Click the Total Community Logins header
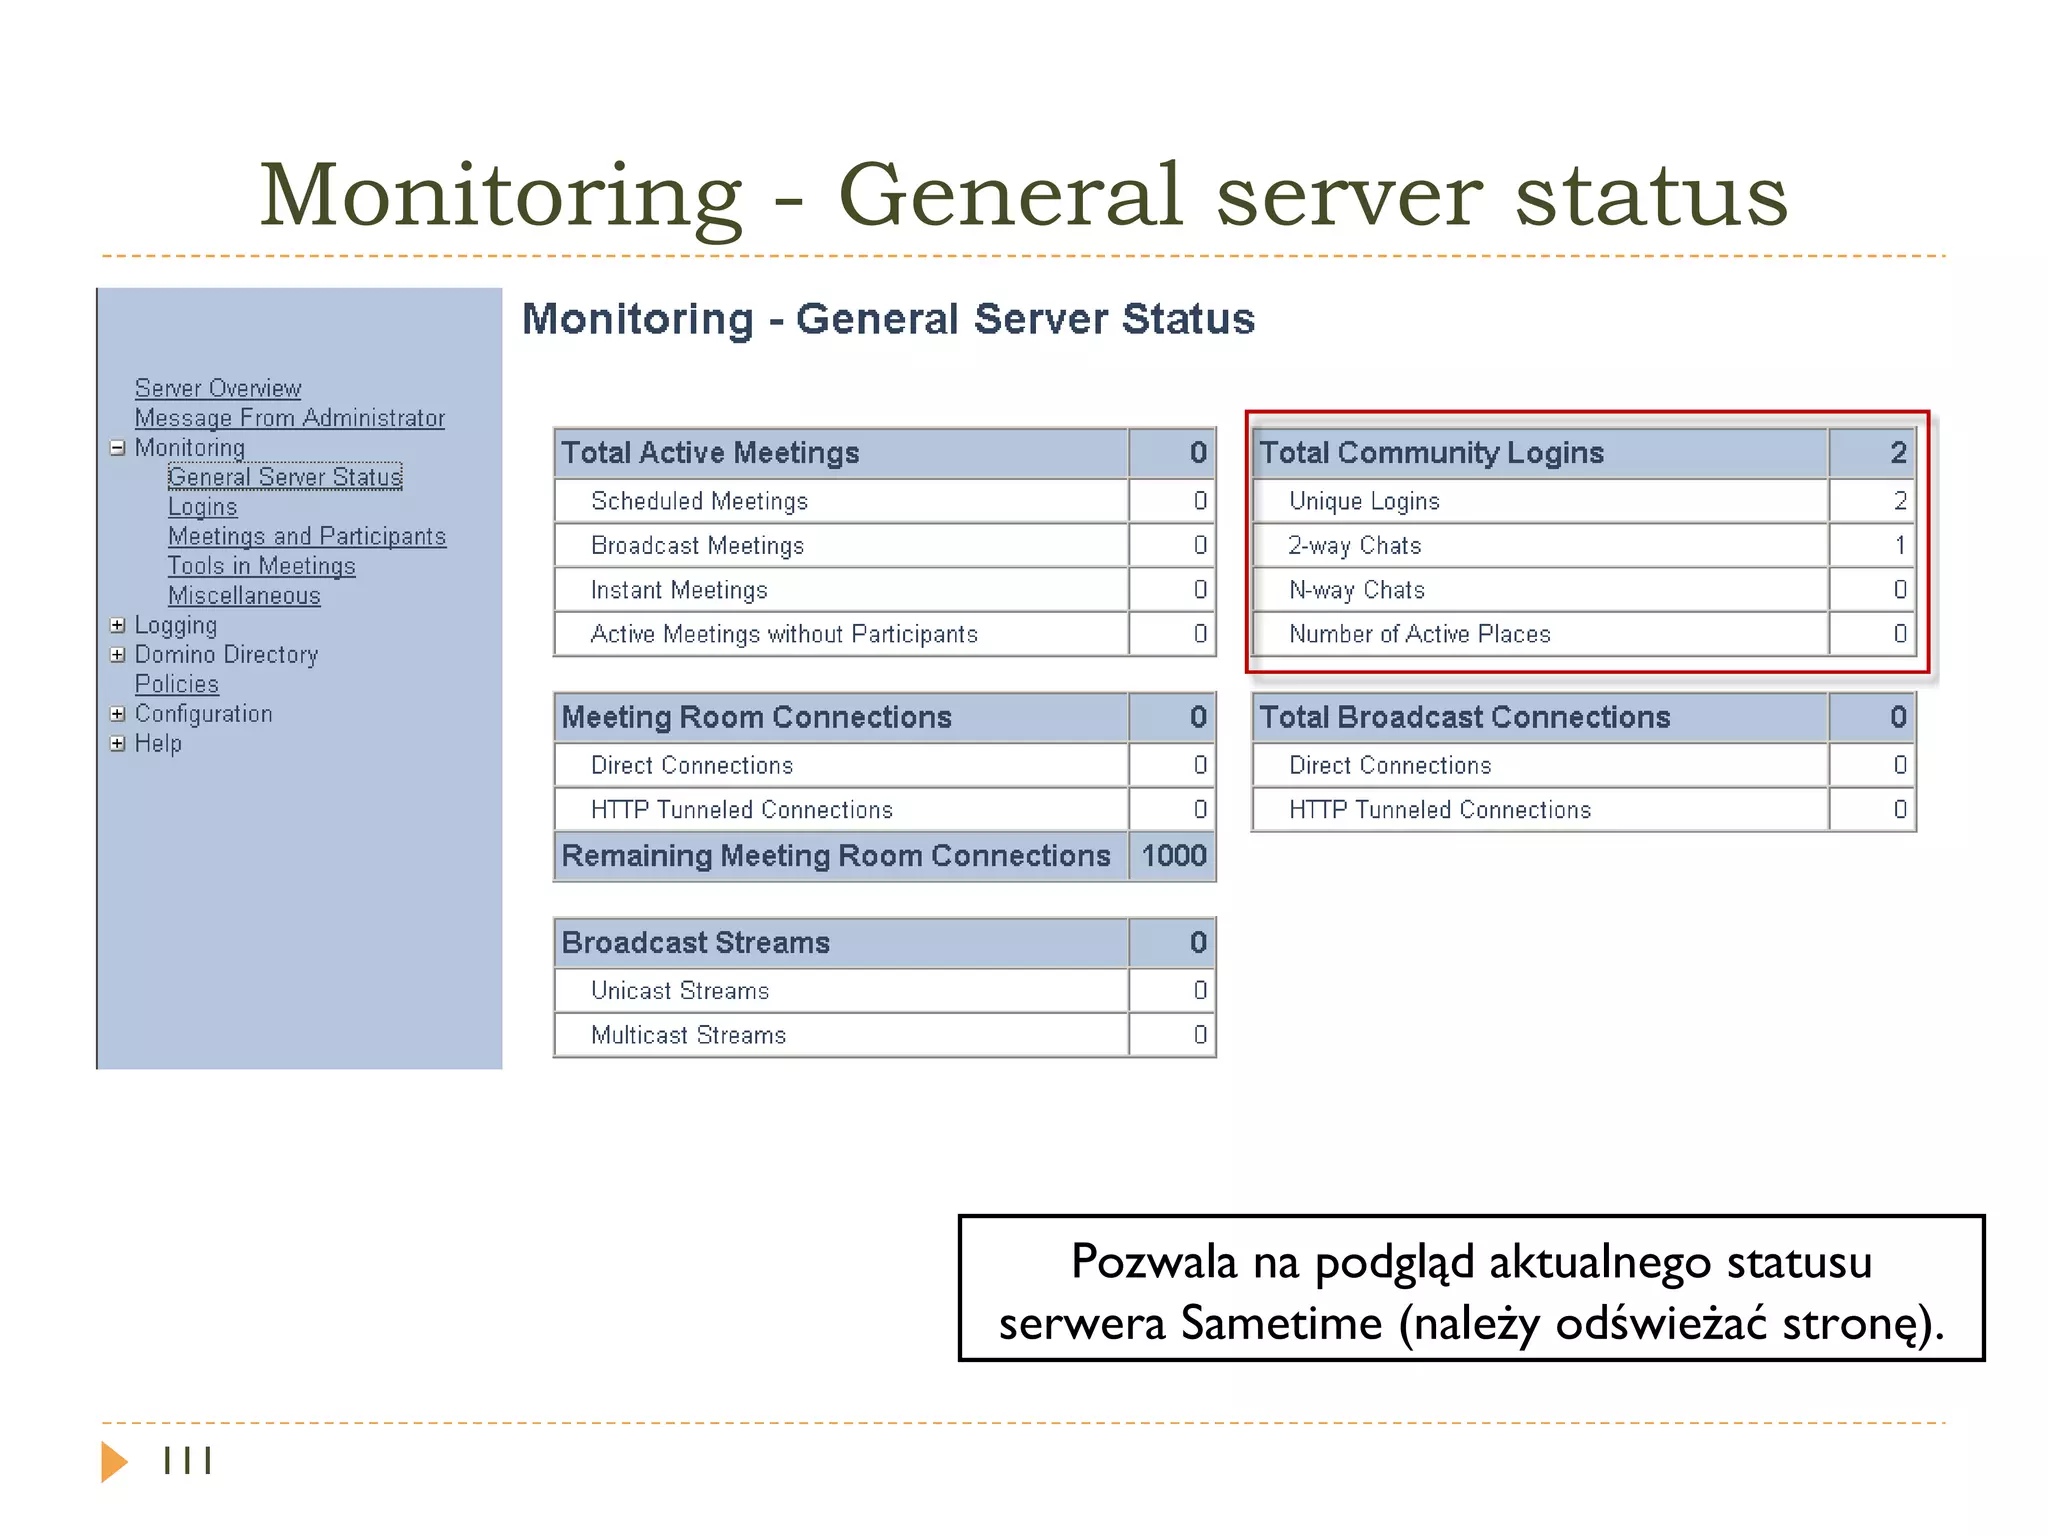The image size is (2048, 1536). pyautogui.click(x=1584, y=453)
